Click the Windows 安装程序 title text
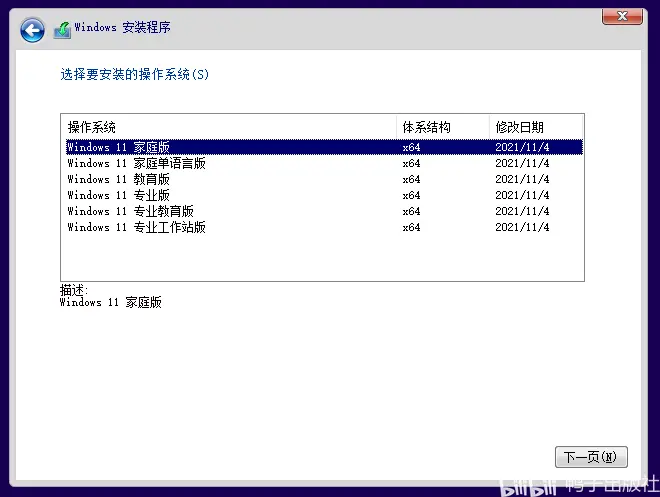This screenshot has height=497, width=660. pyautogui.click(x=122, y=27)
